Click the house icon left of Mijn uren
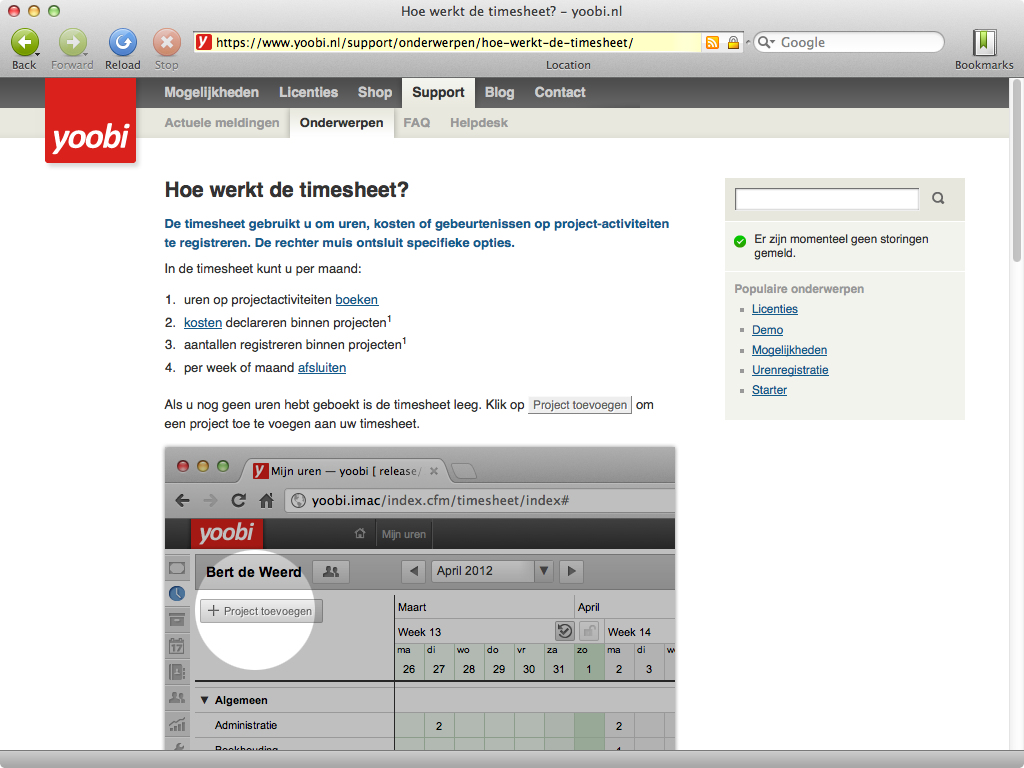Viewport: 1024px width, 768px height. point(360,534)
